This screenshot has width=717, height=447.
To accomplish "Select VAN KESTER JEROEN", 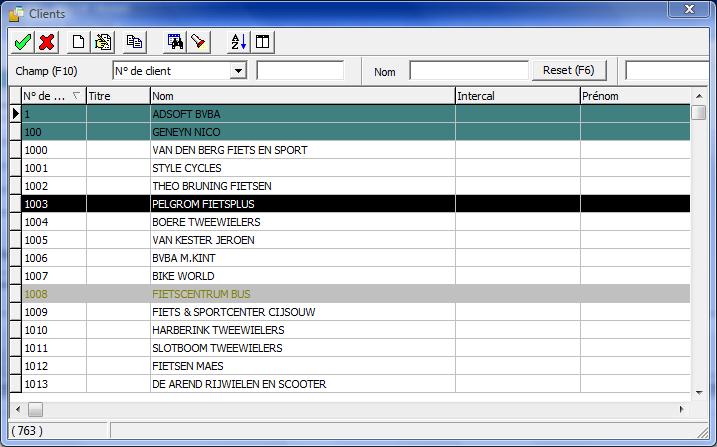I will coord(356,240).
